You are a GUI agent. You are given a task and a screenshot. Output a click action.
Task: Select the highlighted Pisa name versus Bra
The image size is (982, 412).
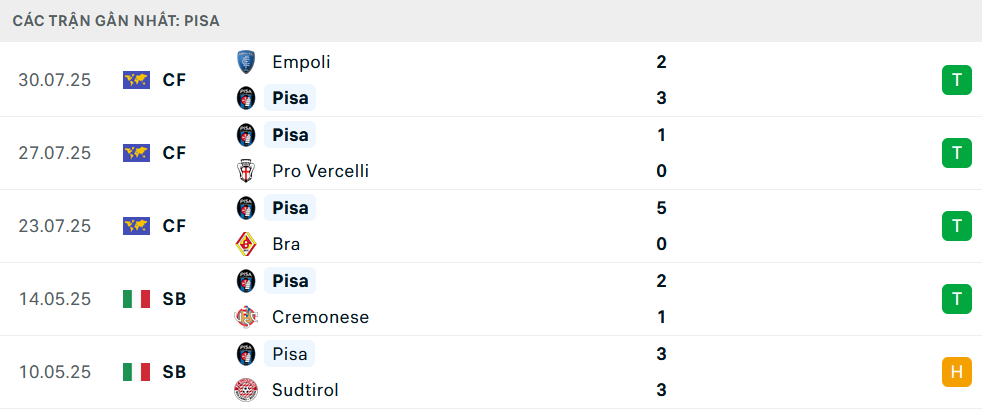[290, 208]
